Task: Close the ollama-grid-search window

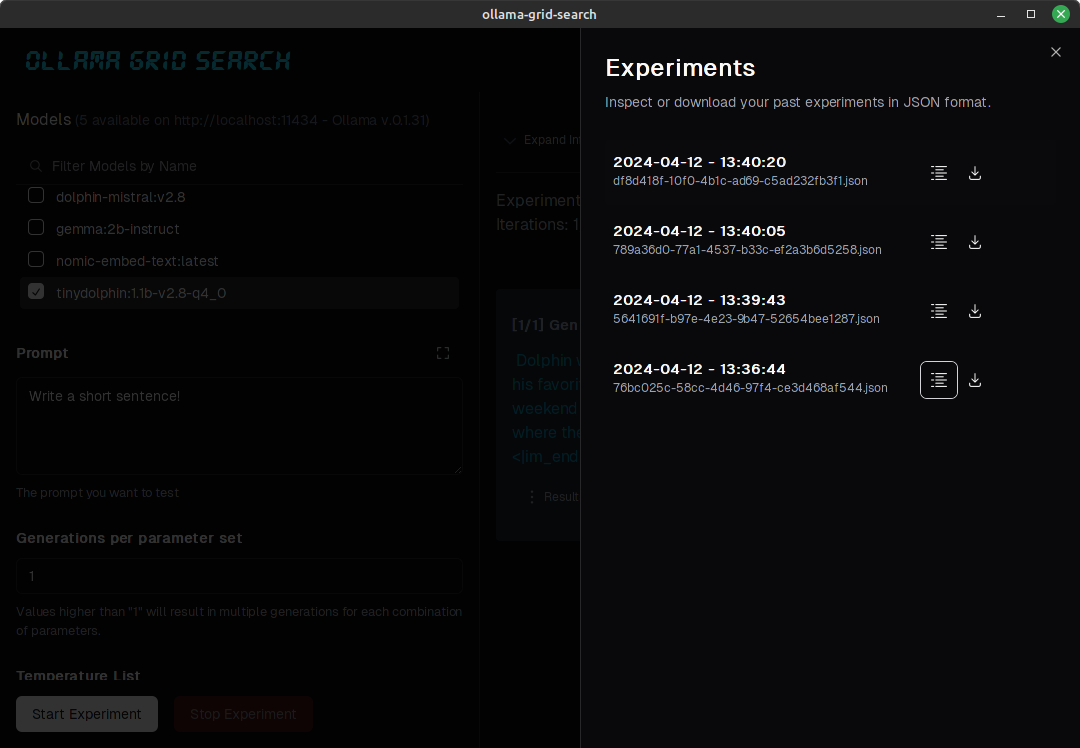Action: coord(1061,14)
